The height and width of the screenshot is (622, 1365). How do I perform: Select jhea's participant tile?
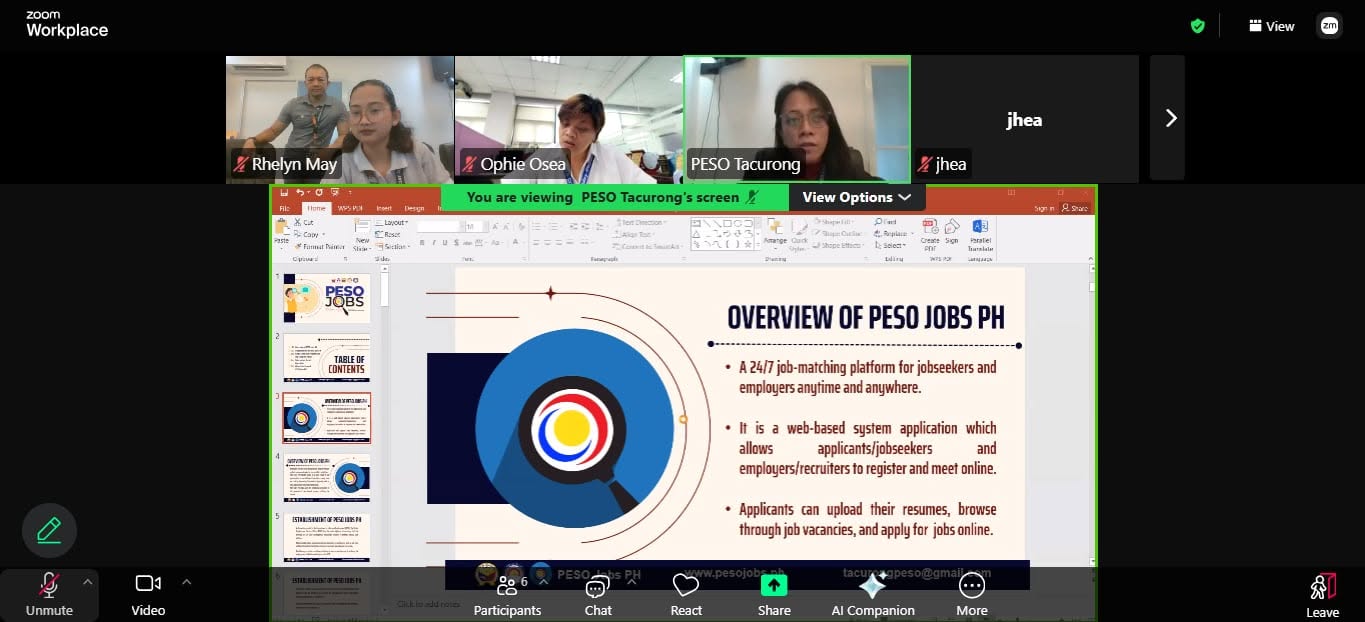pyautogui.click(x=1024, y=119)
